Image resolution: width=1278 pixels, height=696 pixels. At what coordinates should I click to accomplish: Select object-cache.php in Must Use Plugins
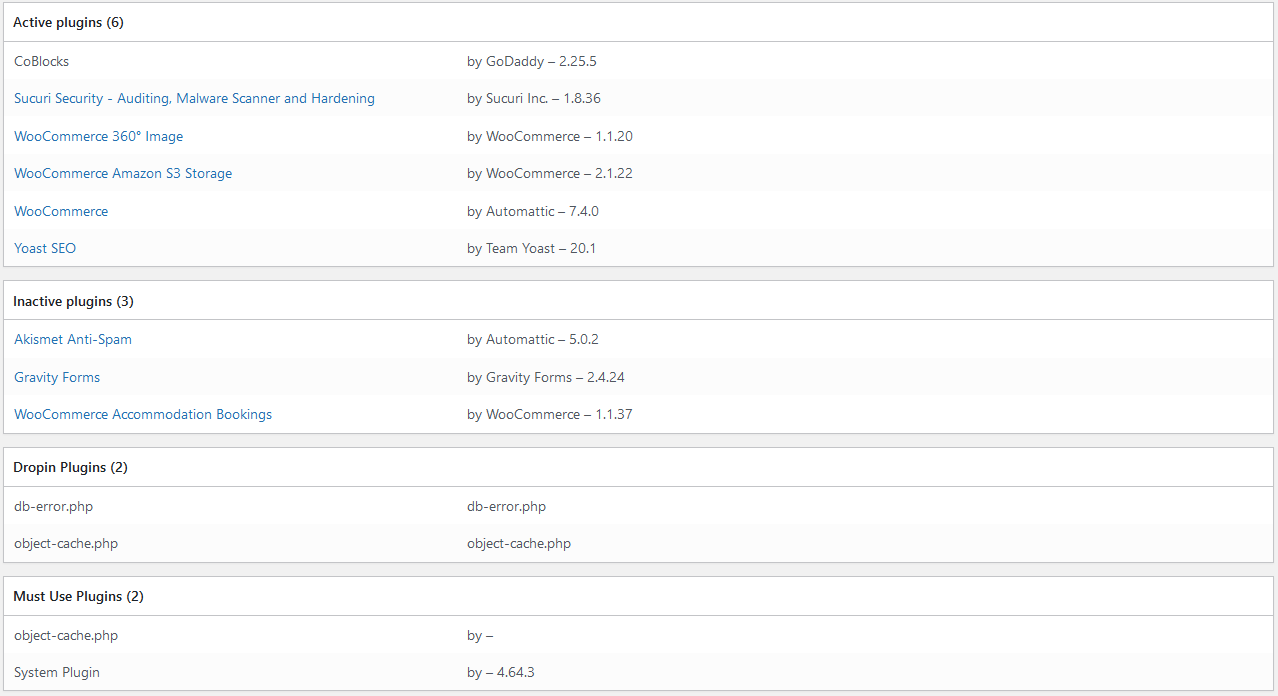pyautogui.click(x=66, y=635)
